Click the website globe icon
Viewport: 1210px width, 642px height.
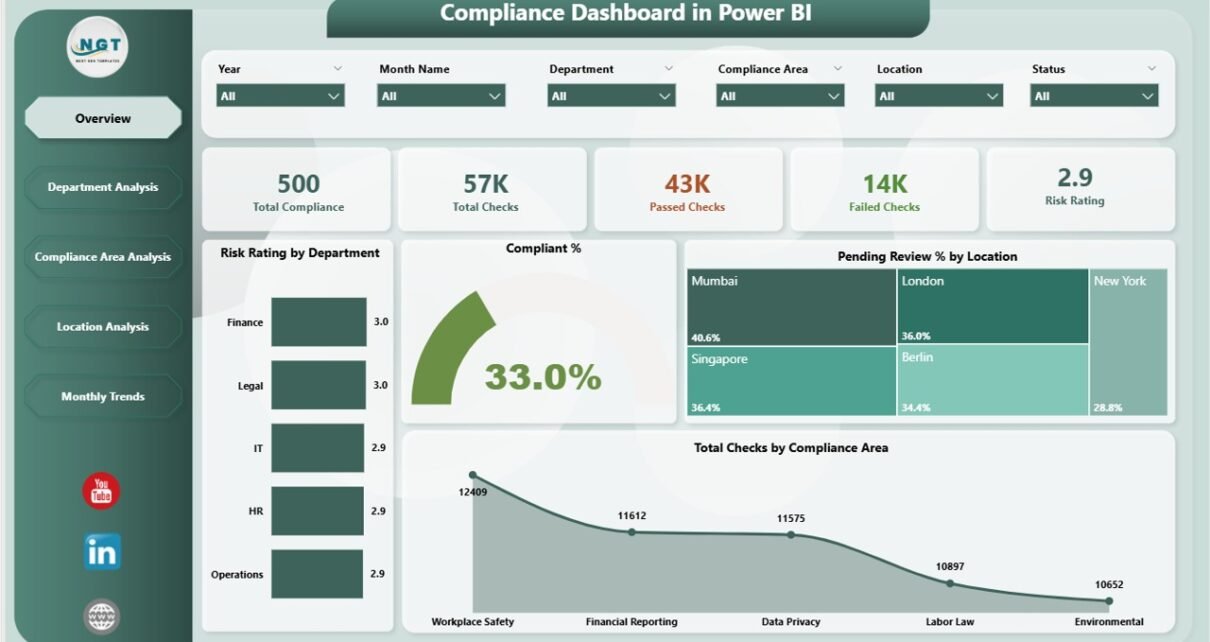pyautogui.click(x=101, y=615)
